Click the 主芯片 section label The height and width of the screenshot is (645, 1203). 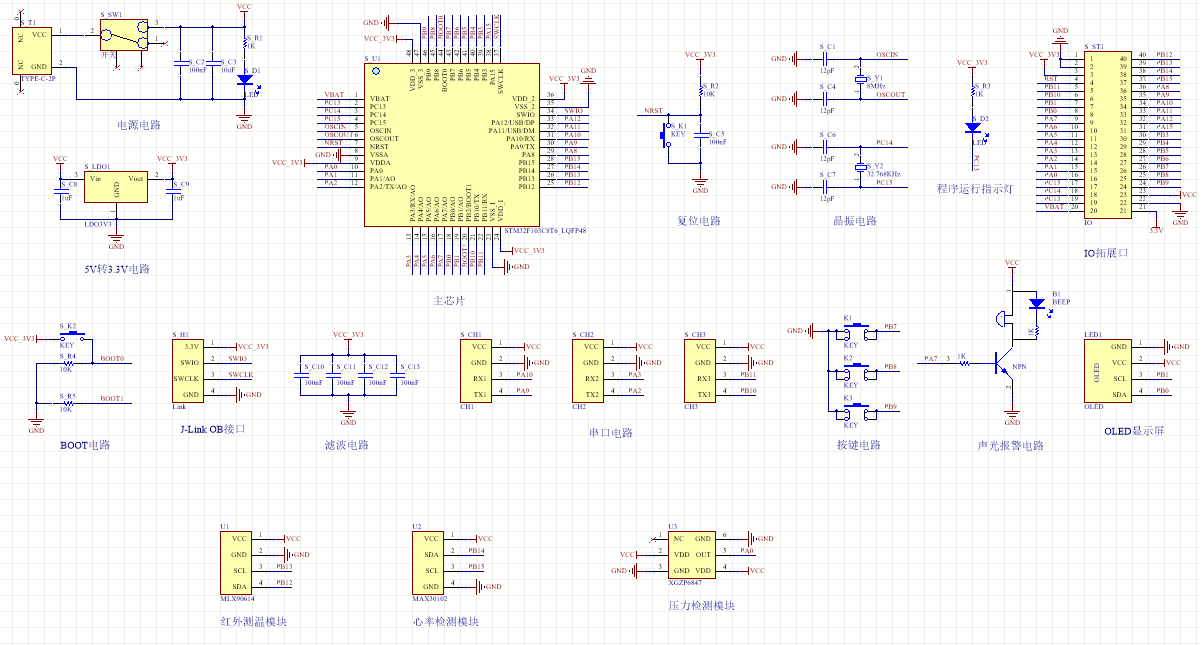tap(448, 300)
